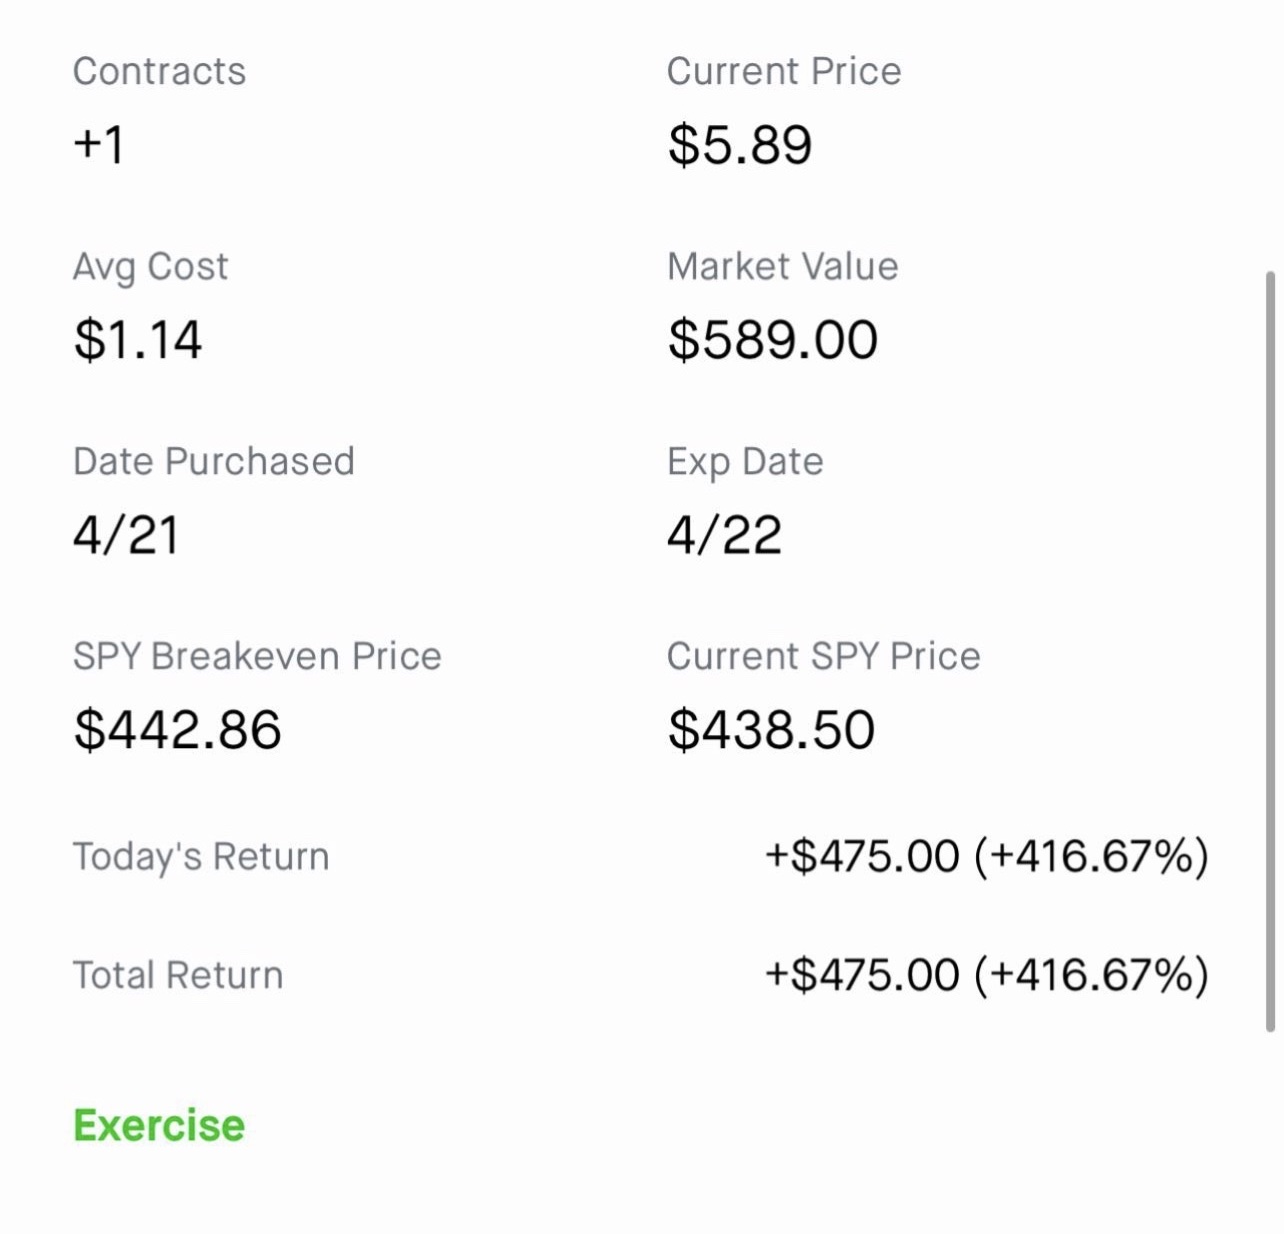Click the $1.14 average cost value

pos(138,340)
